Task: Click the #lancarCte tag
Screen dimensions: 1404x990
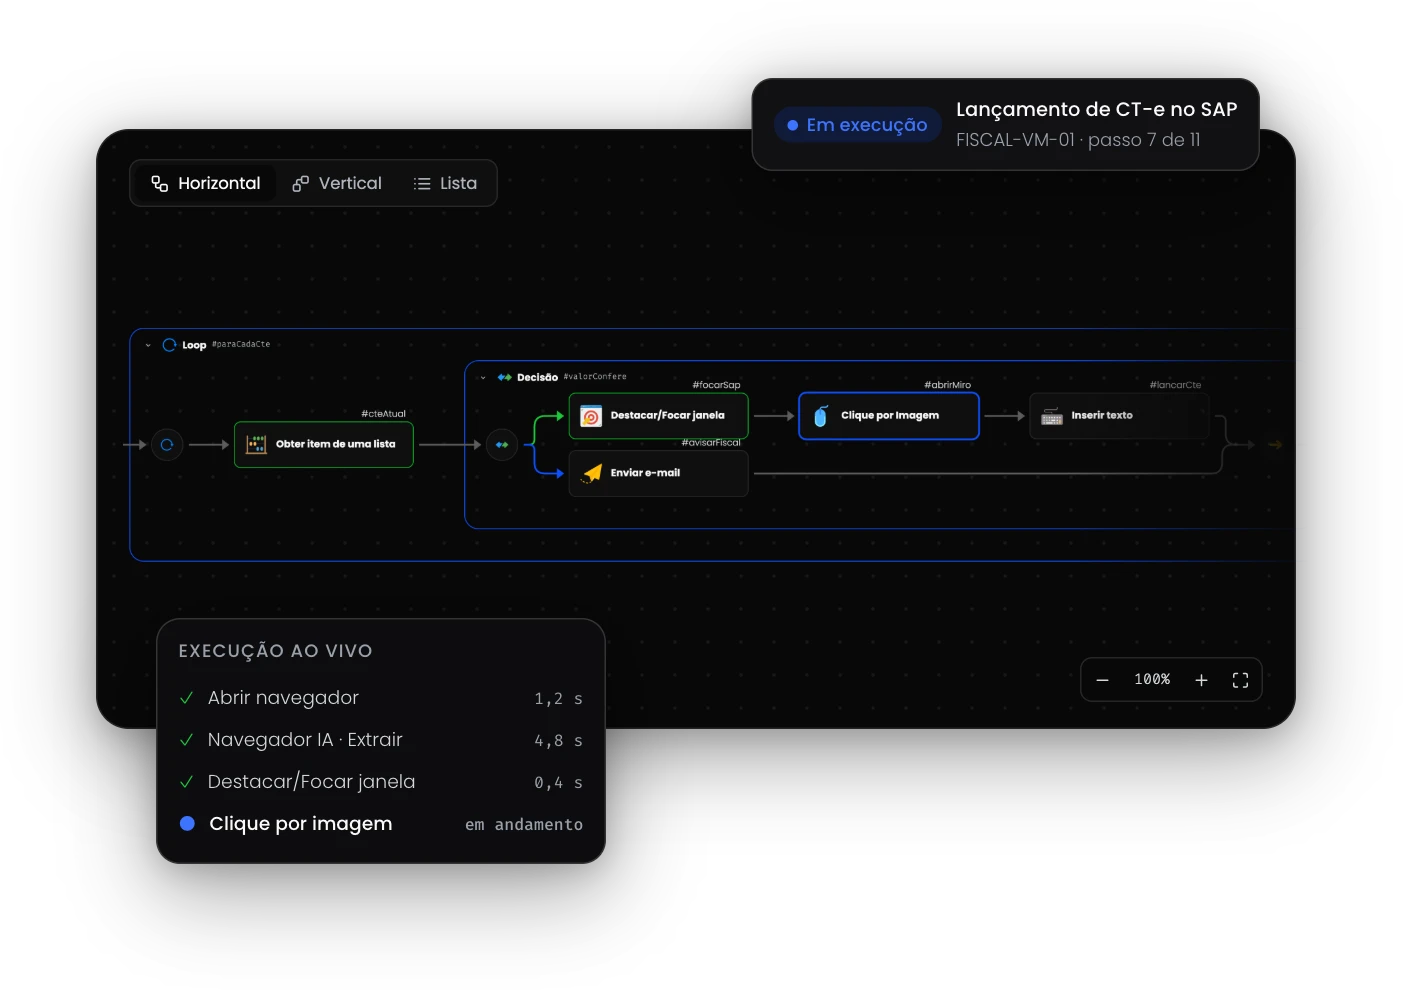Action: coord(1176,385)
